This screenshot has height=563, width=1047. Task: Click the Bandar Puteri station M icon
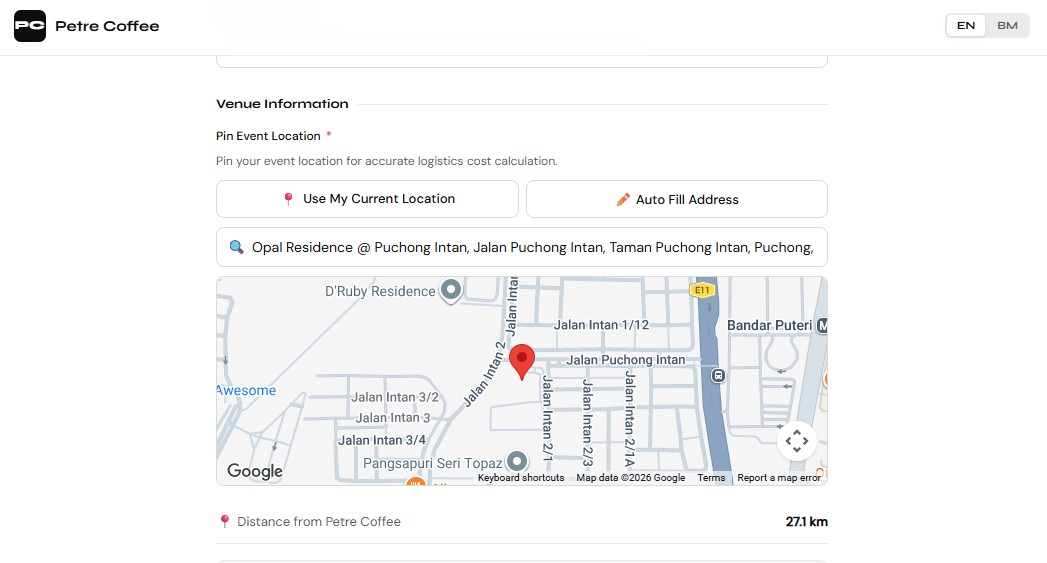822,325
